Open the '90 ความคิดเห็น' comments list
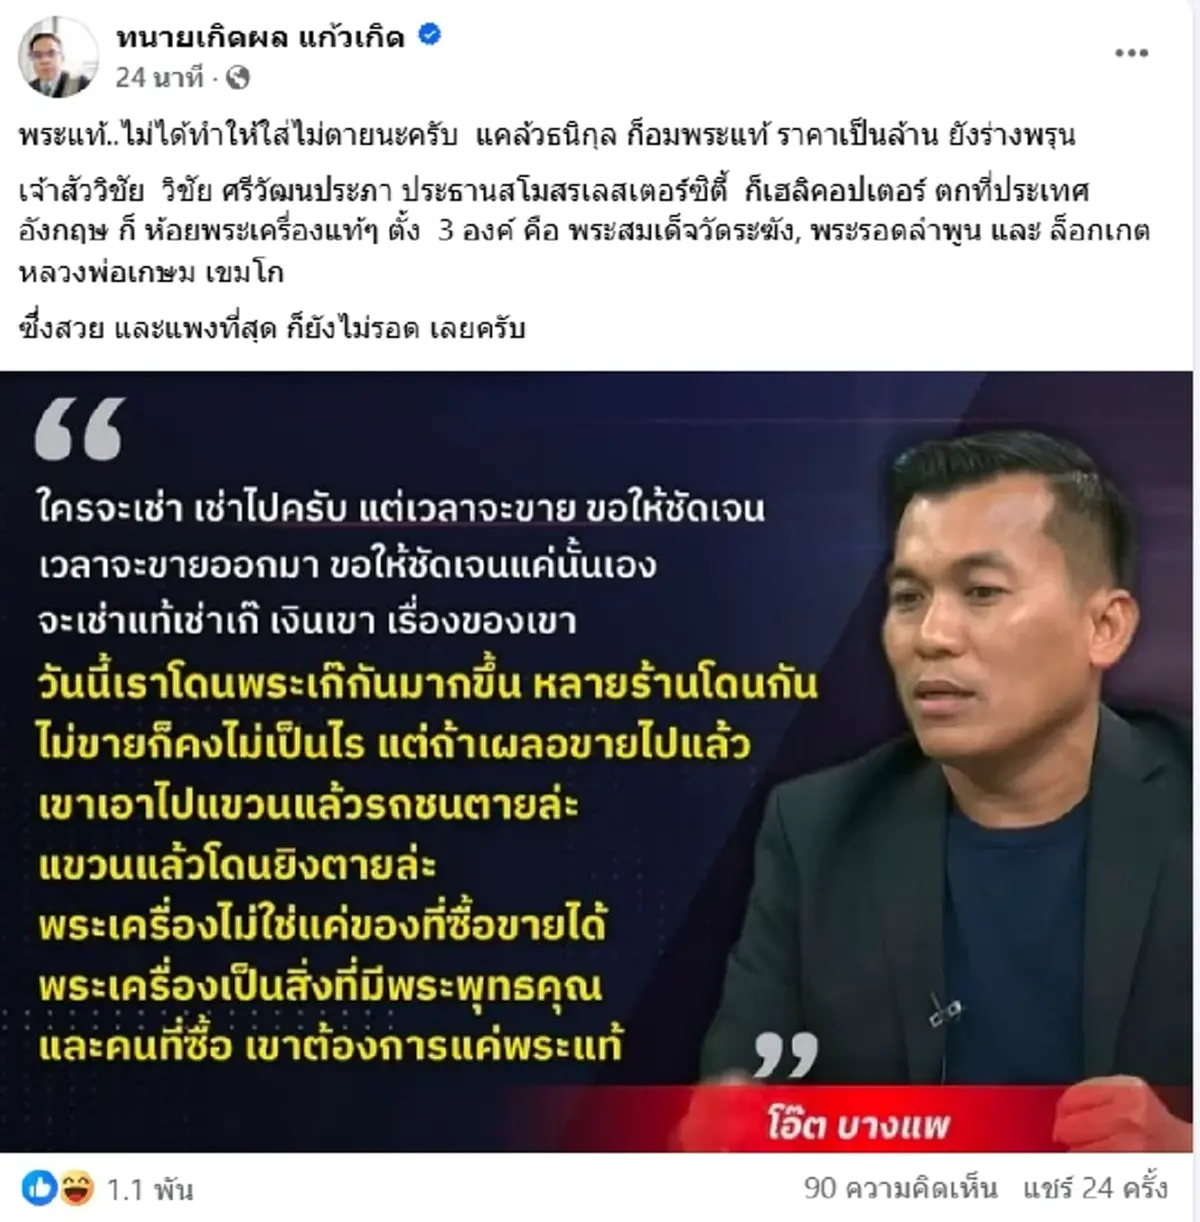This screenshot has width=1200, height=1222. (900, 1188)
